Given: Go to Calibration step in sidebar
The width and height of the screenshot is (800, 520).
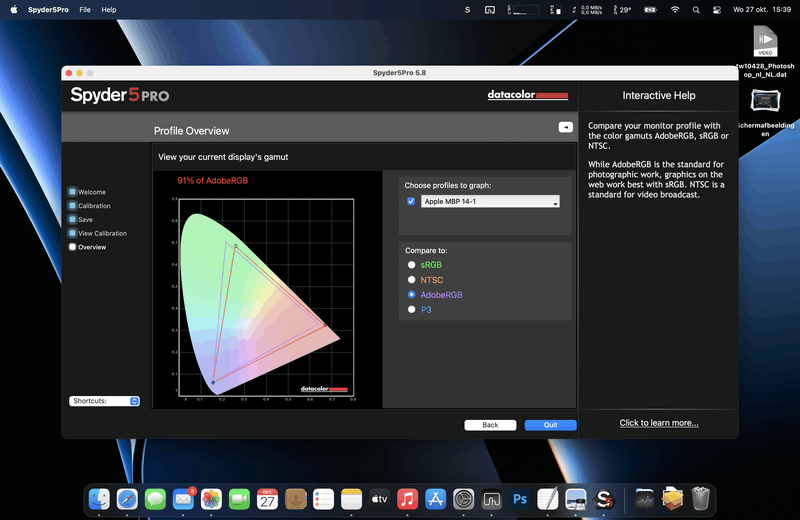Looking at the screenshot, I should click(x=90, y=206).
